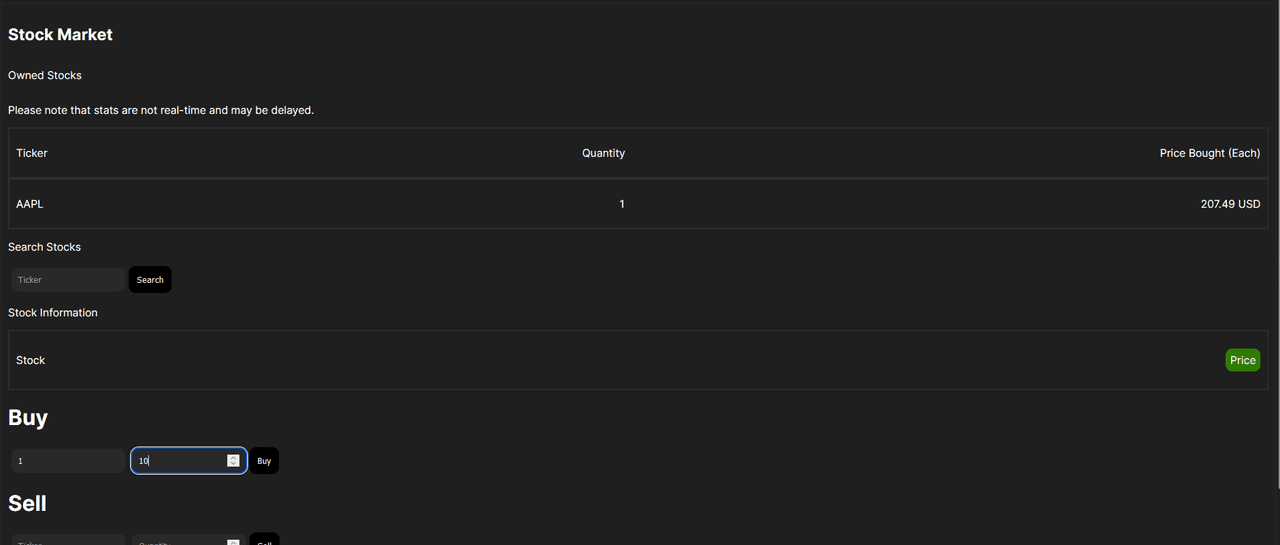Click the Sell section heading
The width and height of the screenshot is (1280, 545).
point(29,503)
